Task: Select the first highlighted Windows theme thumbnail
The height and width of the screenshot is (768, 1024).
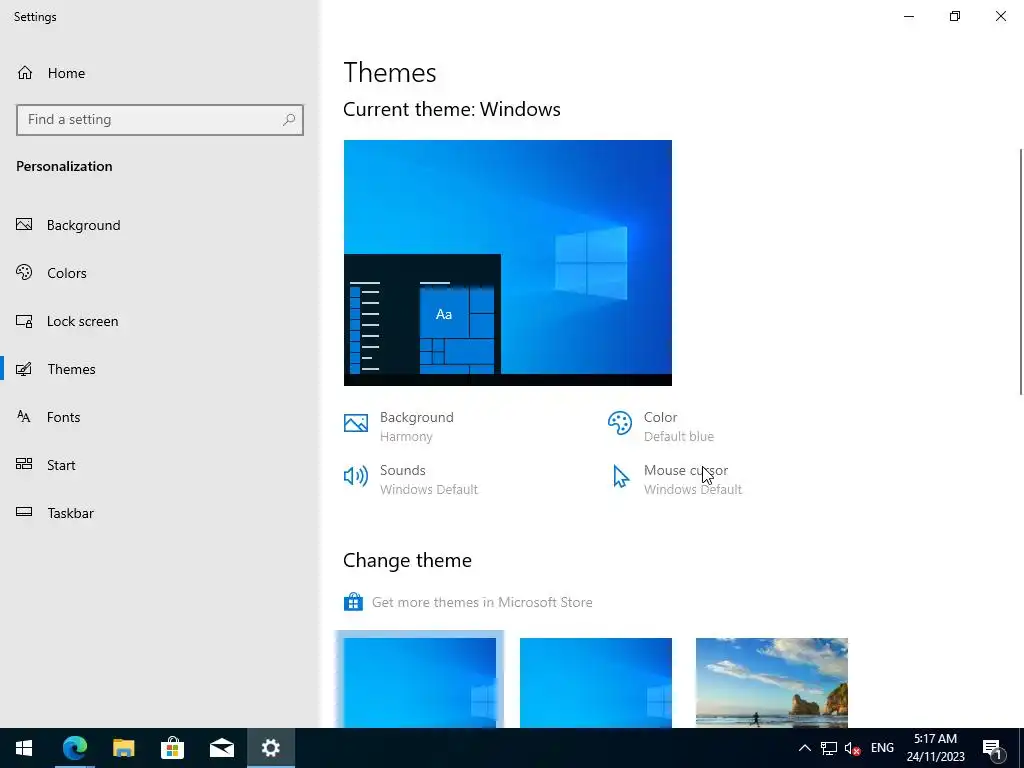Action: pyautogui.click(x=419, y=682)
